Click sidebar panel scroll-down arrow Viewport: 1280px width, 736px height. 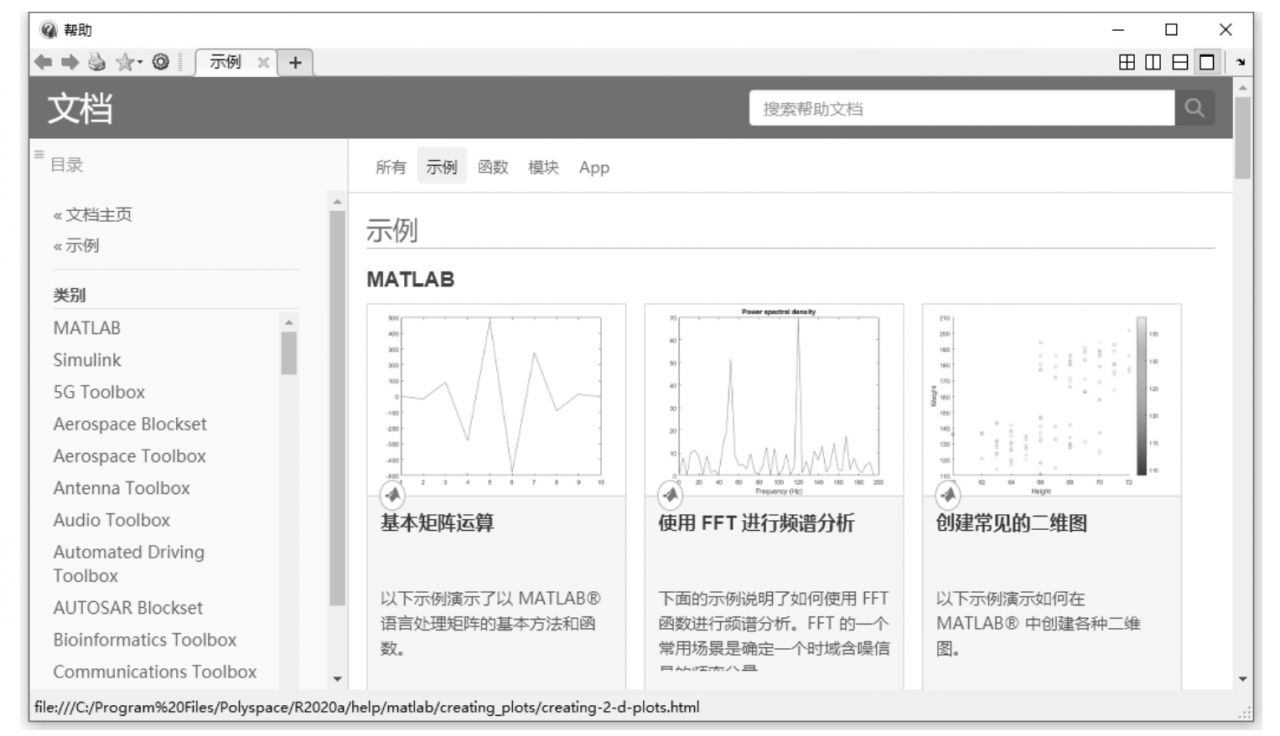[x=337, y=680]
